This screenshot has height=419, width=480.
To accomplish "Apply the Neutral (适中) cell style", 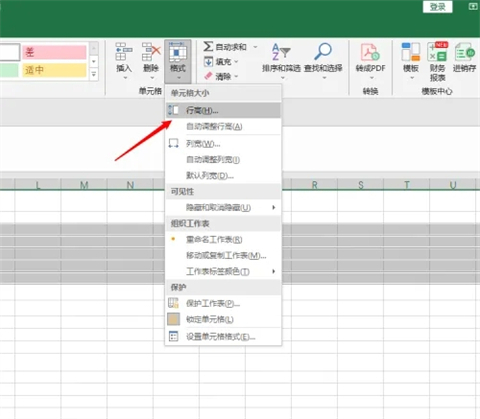I will tap(54, 70).
